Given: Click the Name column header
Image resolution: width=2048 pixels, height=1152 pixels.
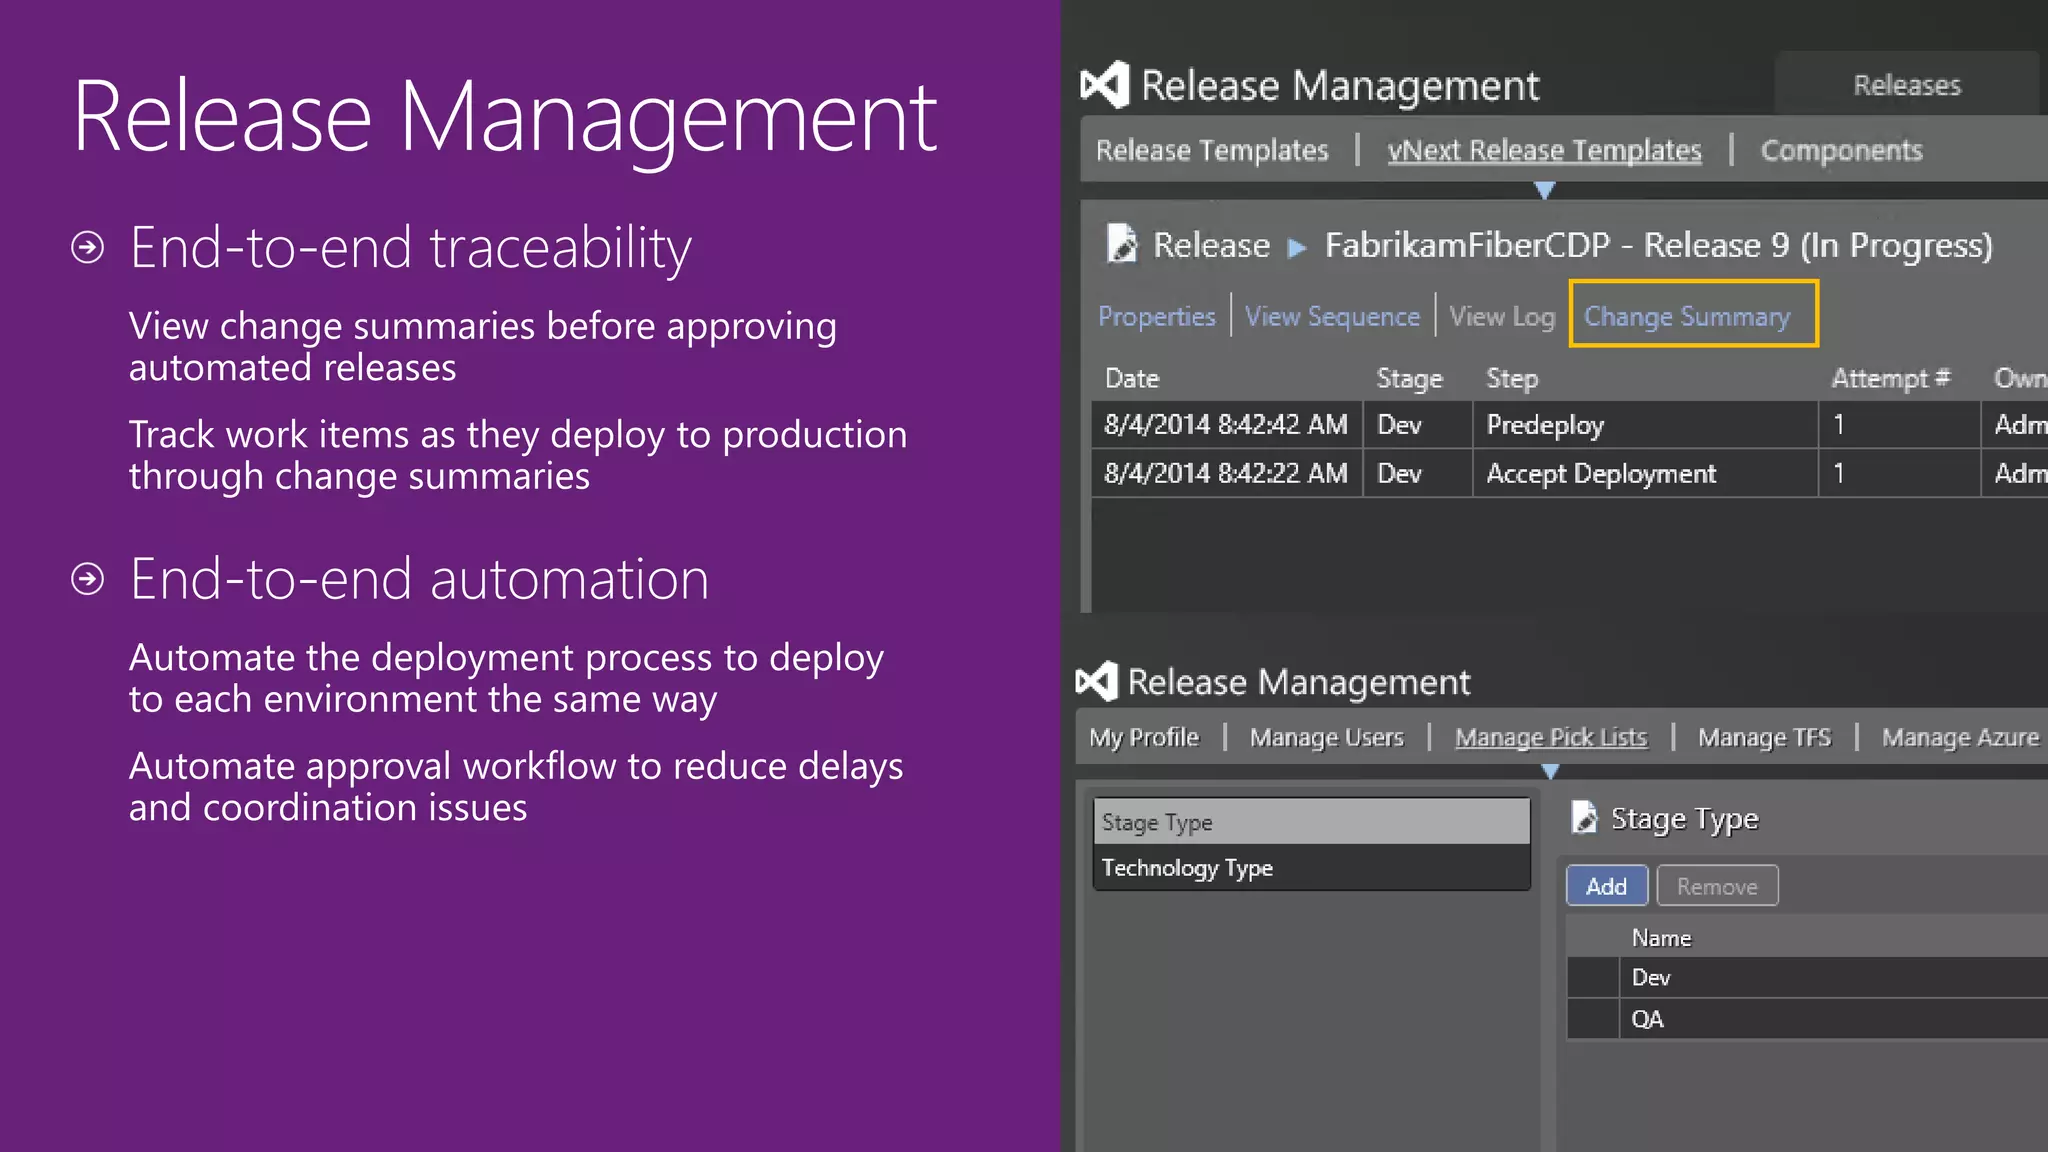Looking at the screenshot, I should pyautogui.click(x=1661, y=938).
